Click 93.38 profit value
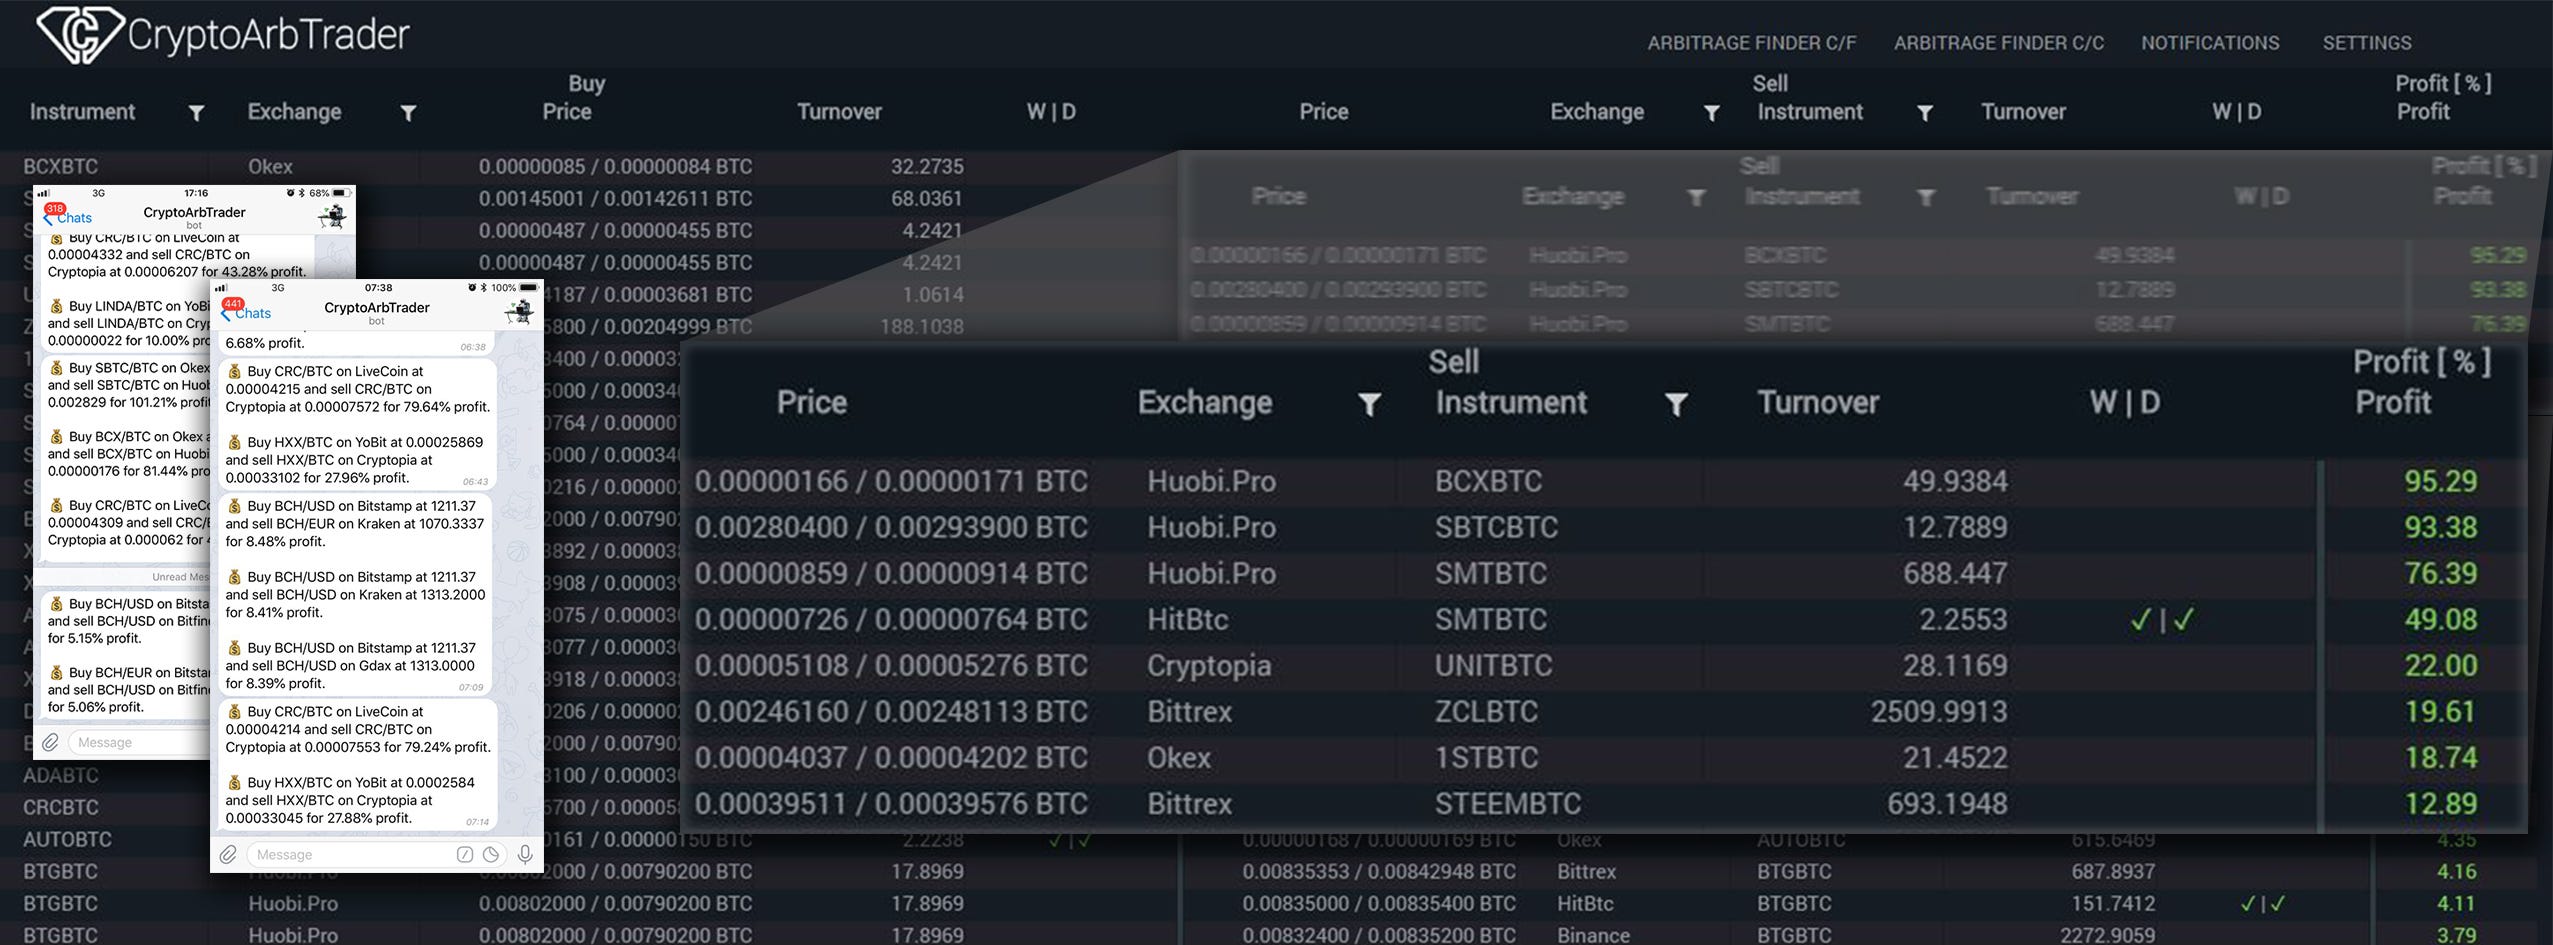 pyautogui.click(x=2440, y=528)
